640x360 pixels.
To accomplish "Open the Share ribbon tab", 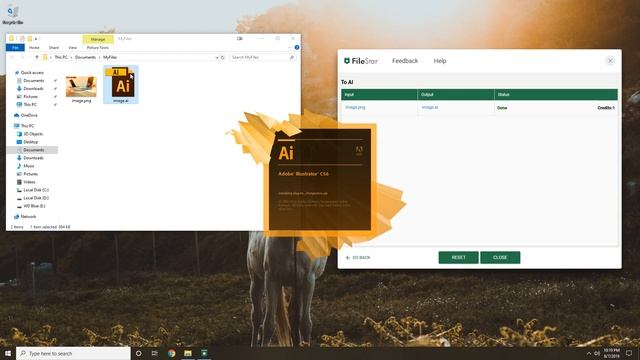I will 54,48.
